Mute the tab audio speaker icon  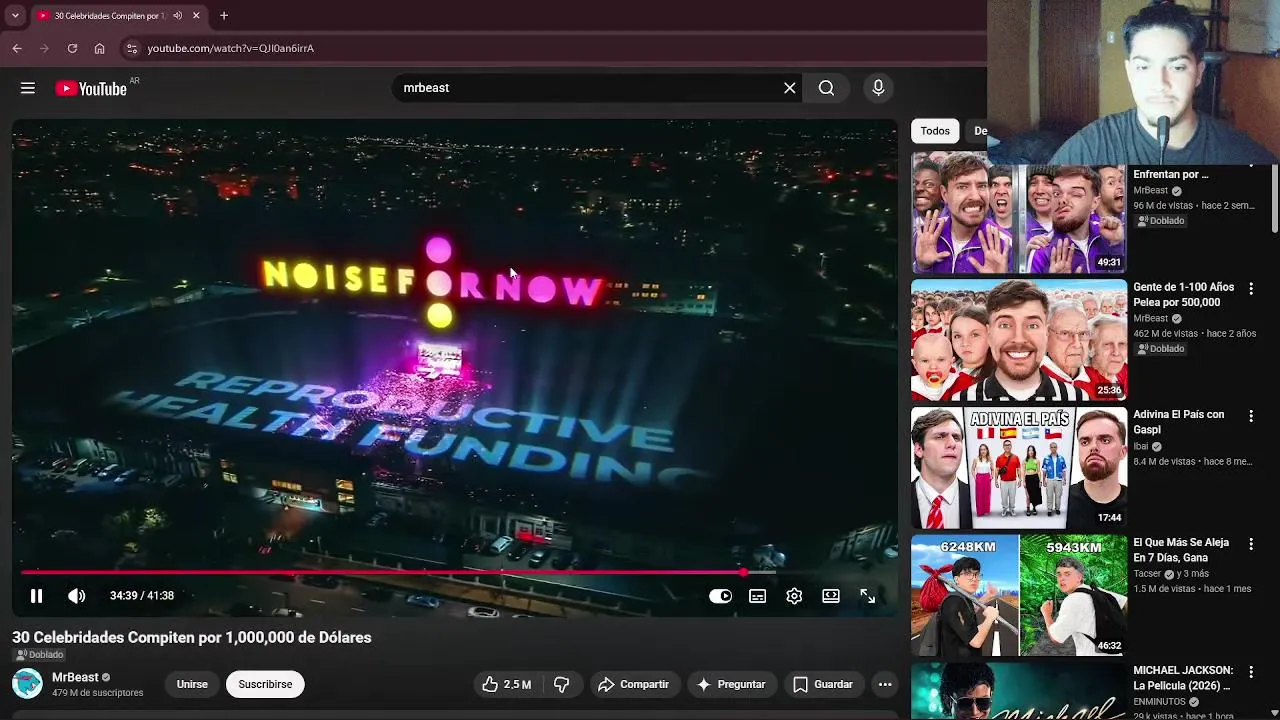pos(177,16)
